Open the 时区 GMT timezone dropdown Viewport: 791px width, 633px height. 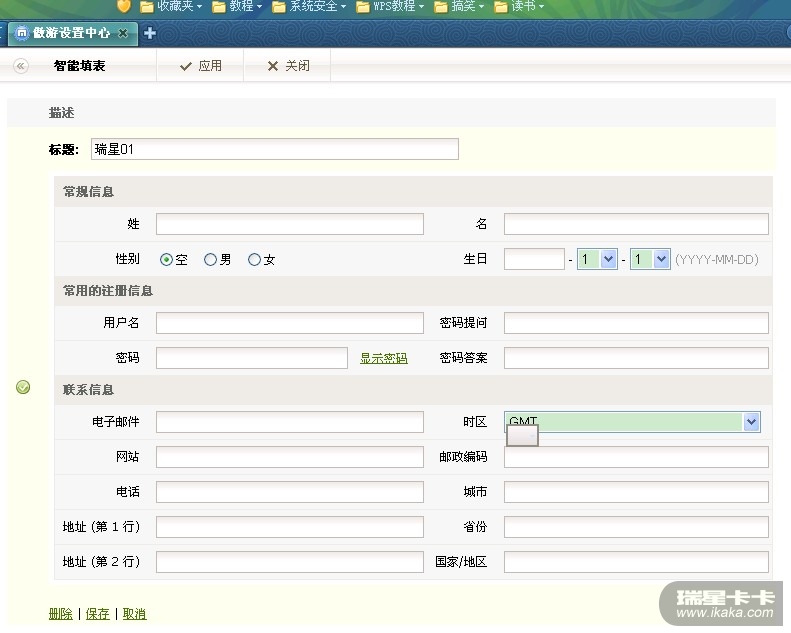click(751, 422)
